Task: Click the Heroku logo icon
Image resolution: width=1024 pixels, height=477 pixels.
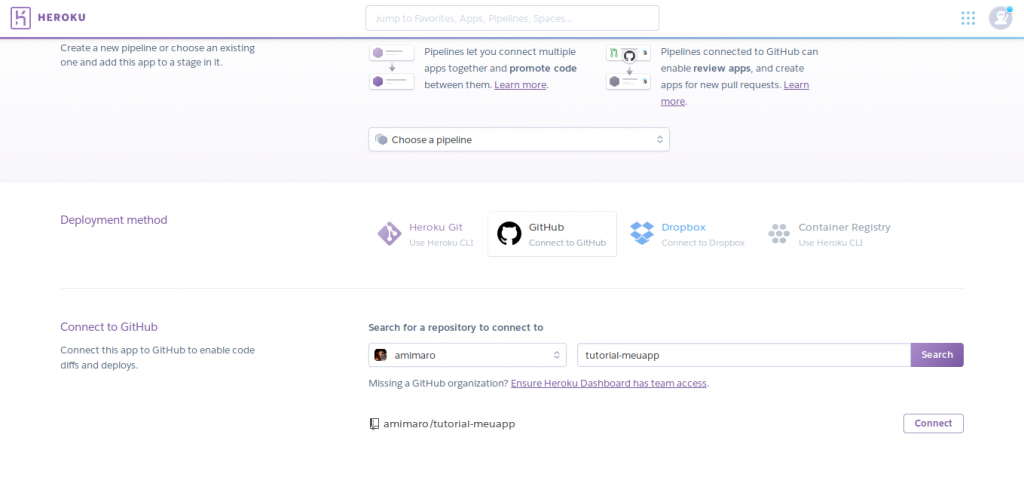Action: [x=21, y=18]
